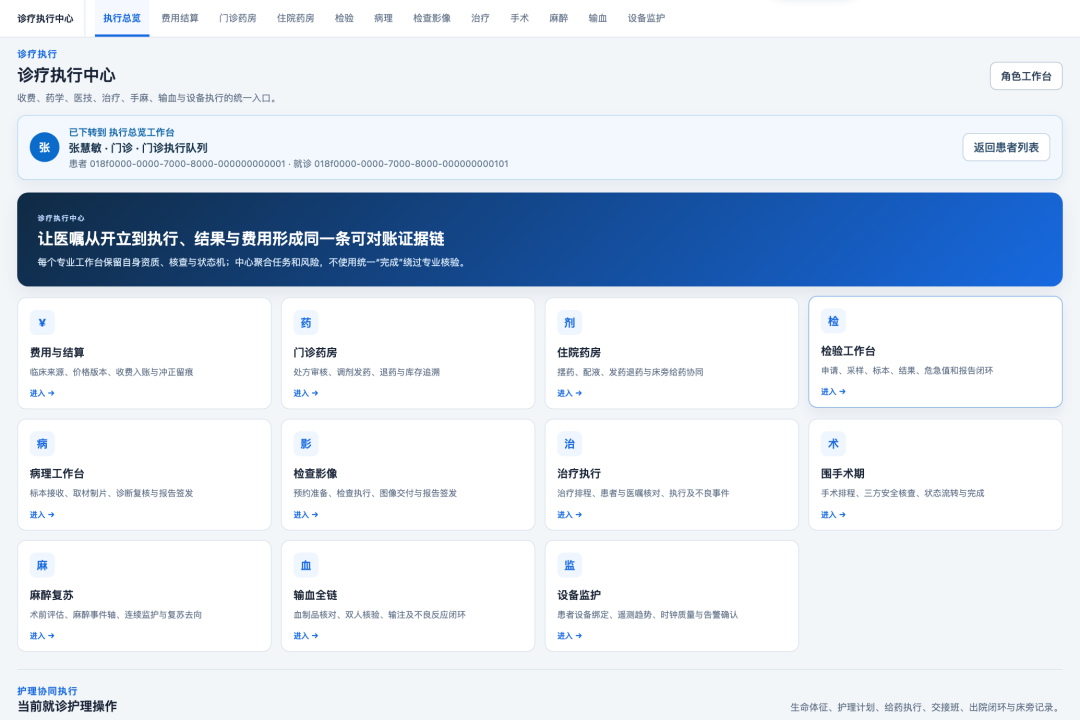Click 进入 link under 治疗执行
Viewport: 1080px width, 720px height.
(570, 515)
